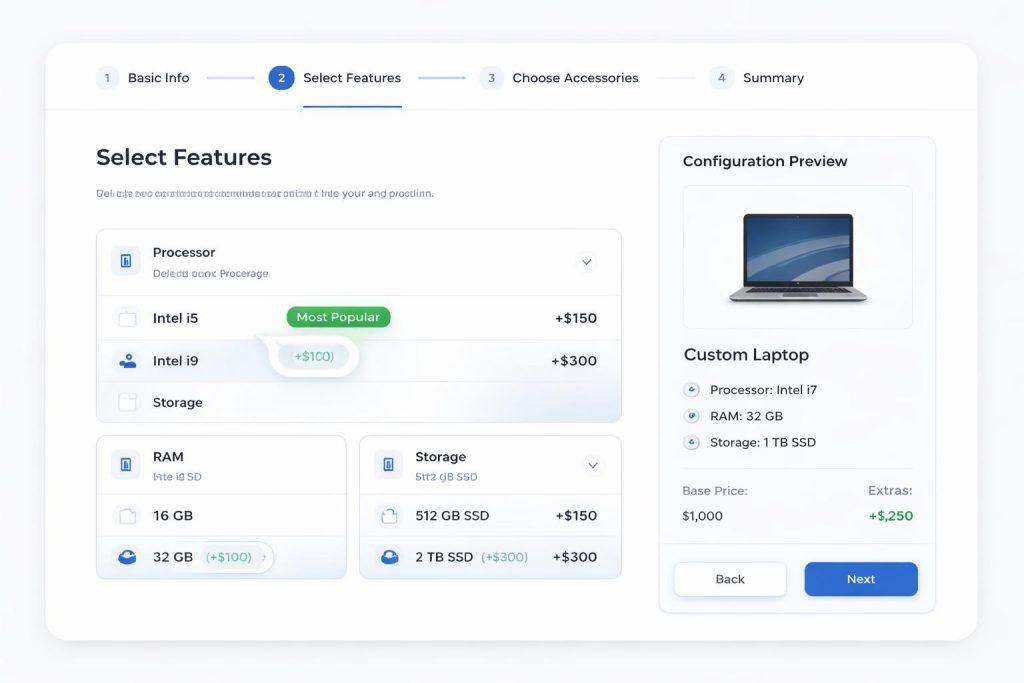Select the Intel i5 checkbox
This screenshot has width=1024, height=683.
pos(127,319)
